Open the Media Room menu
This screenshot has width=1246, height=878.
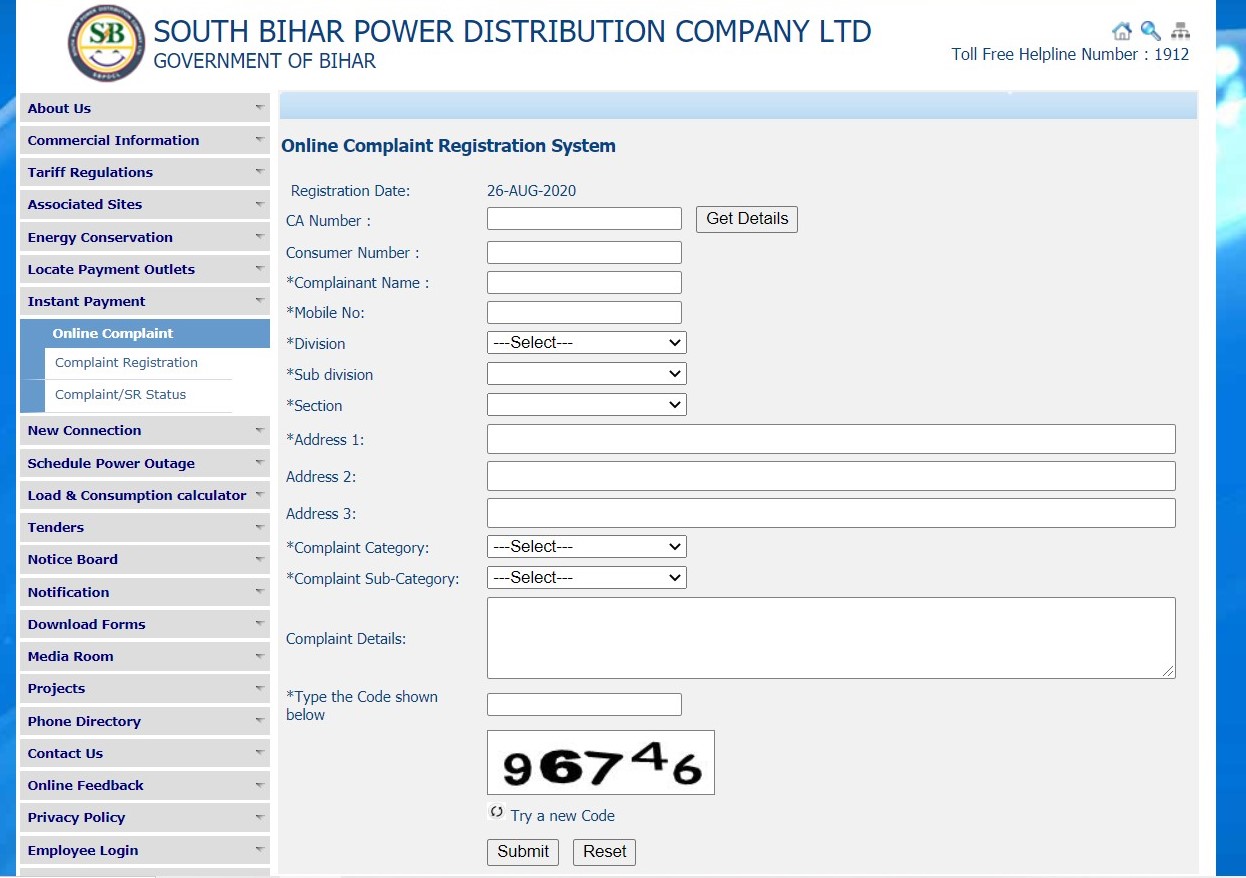[145, 656]
